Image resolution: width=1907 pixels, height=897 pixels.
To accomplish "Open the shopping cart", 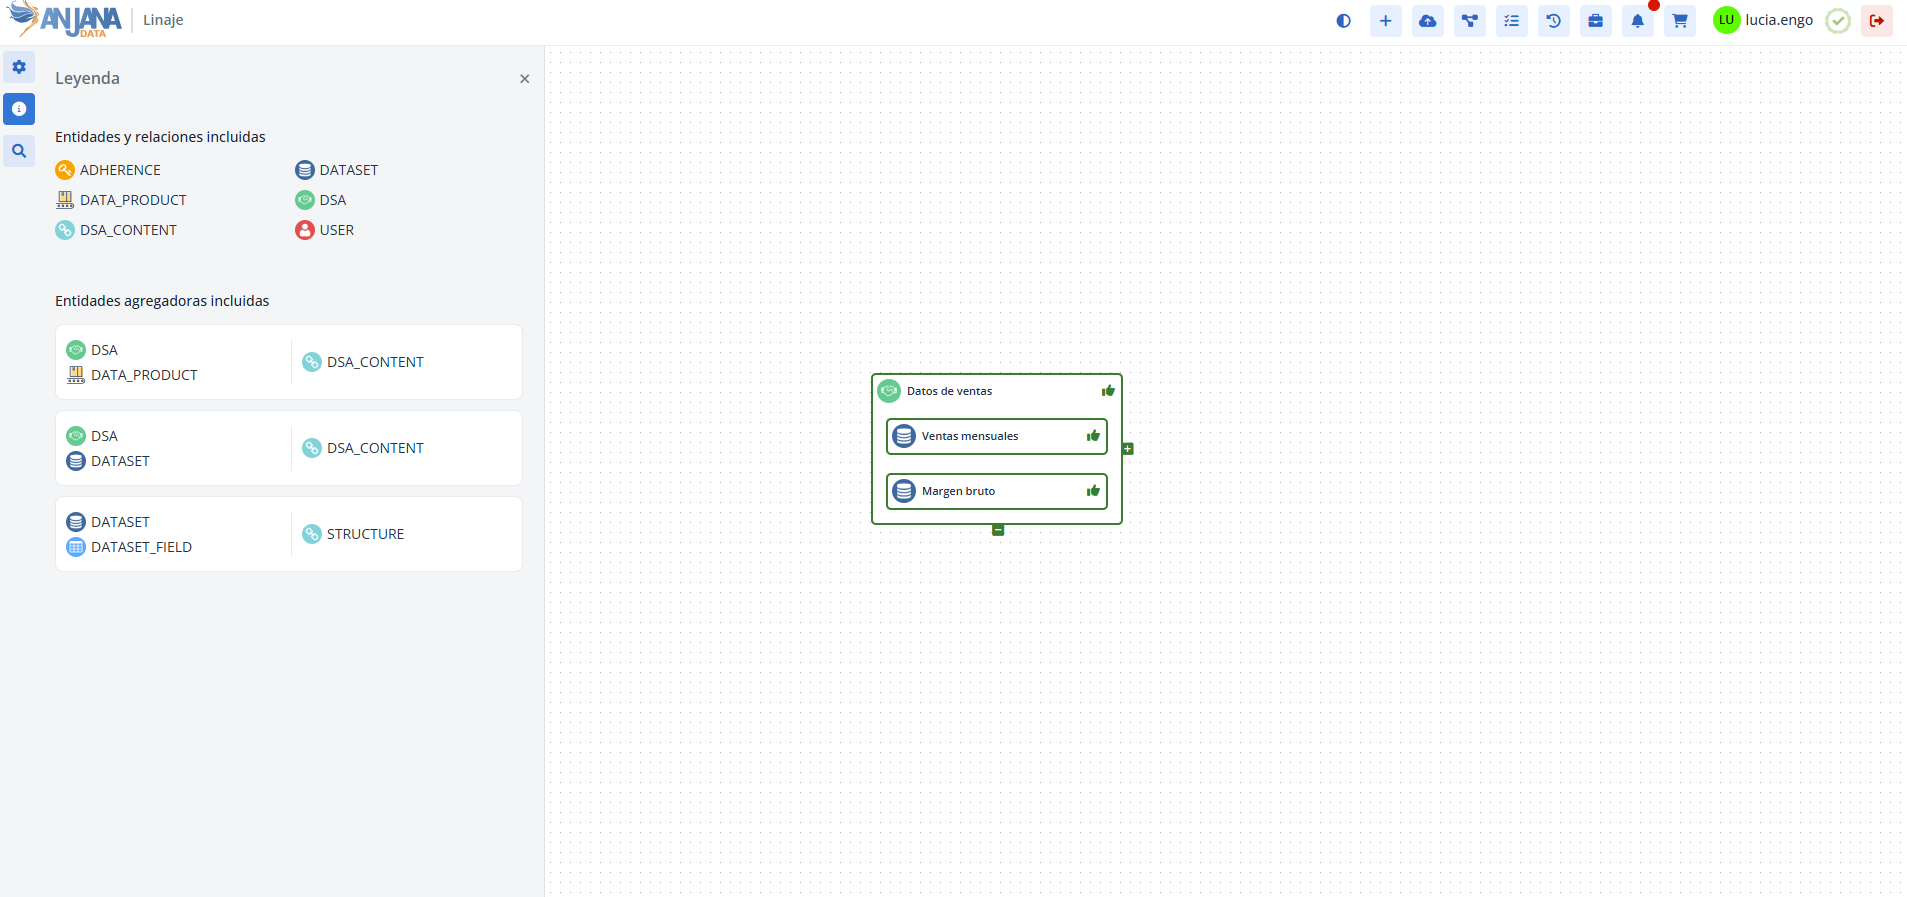I will [1679, 21].
